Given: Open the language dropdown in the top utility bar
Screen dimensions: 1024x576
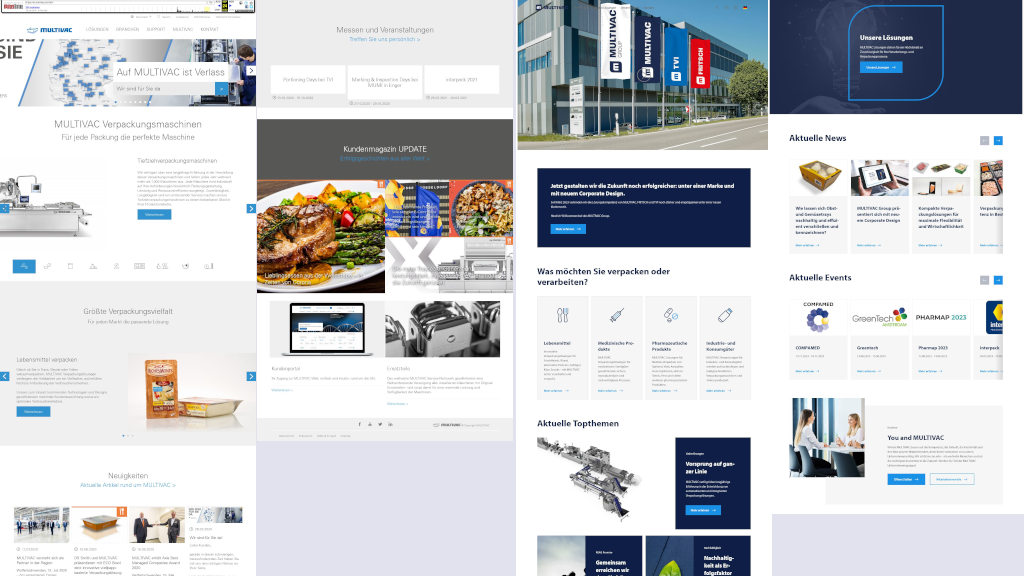Looking at the screenshot, I should (x=141, y=17).
